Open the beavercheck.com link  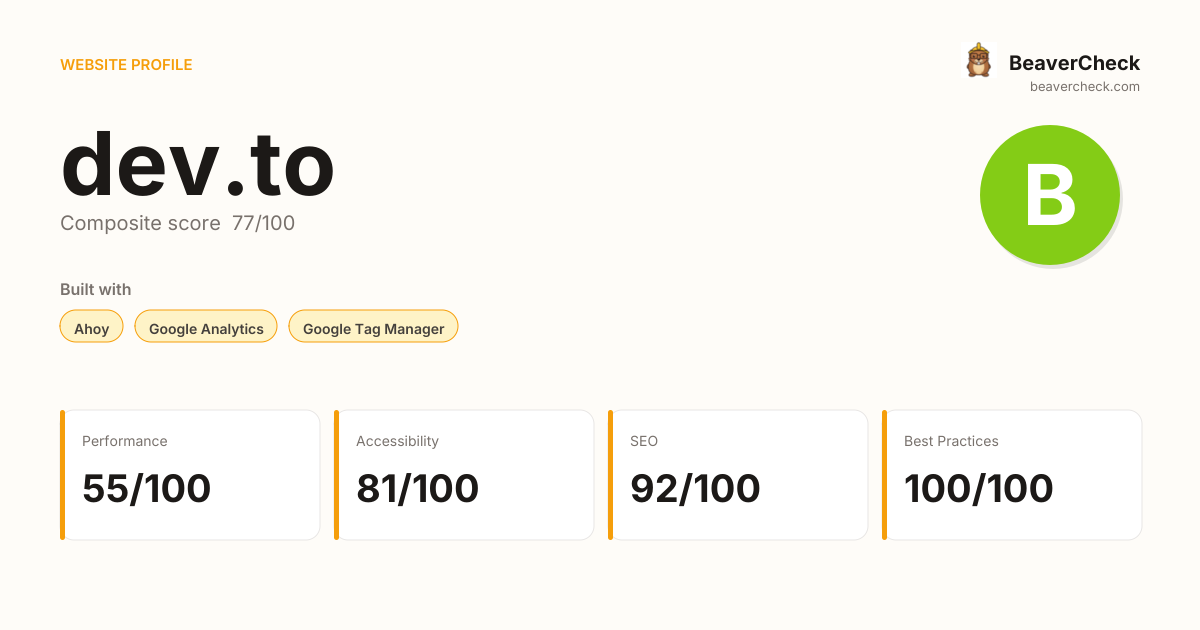click(x=1085, y=87)
